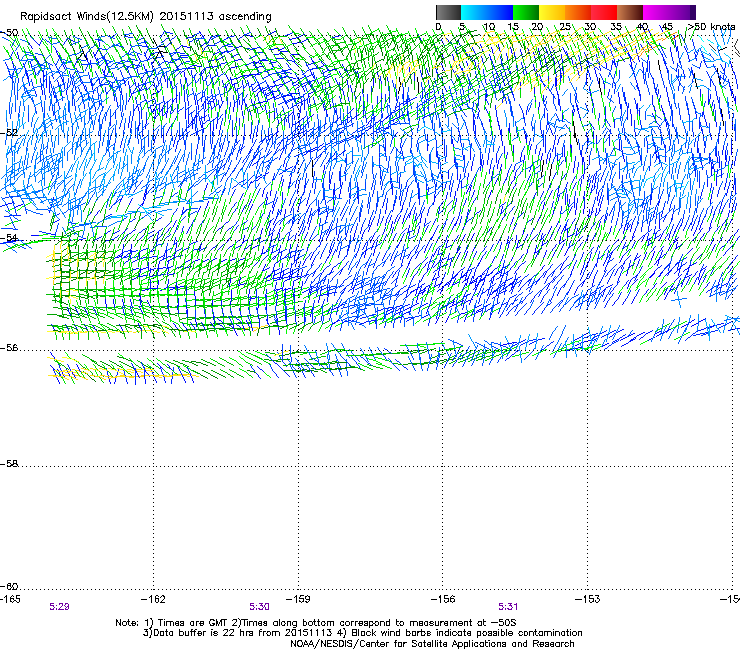Click the gray 0-5 knots legend swatch
The height and width of the screenshot is (650, 740).
pyautogui.click(x=448, y=12)
